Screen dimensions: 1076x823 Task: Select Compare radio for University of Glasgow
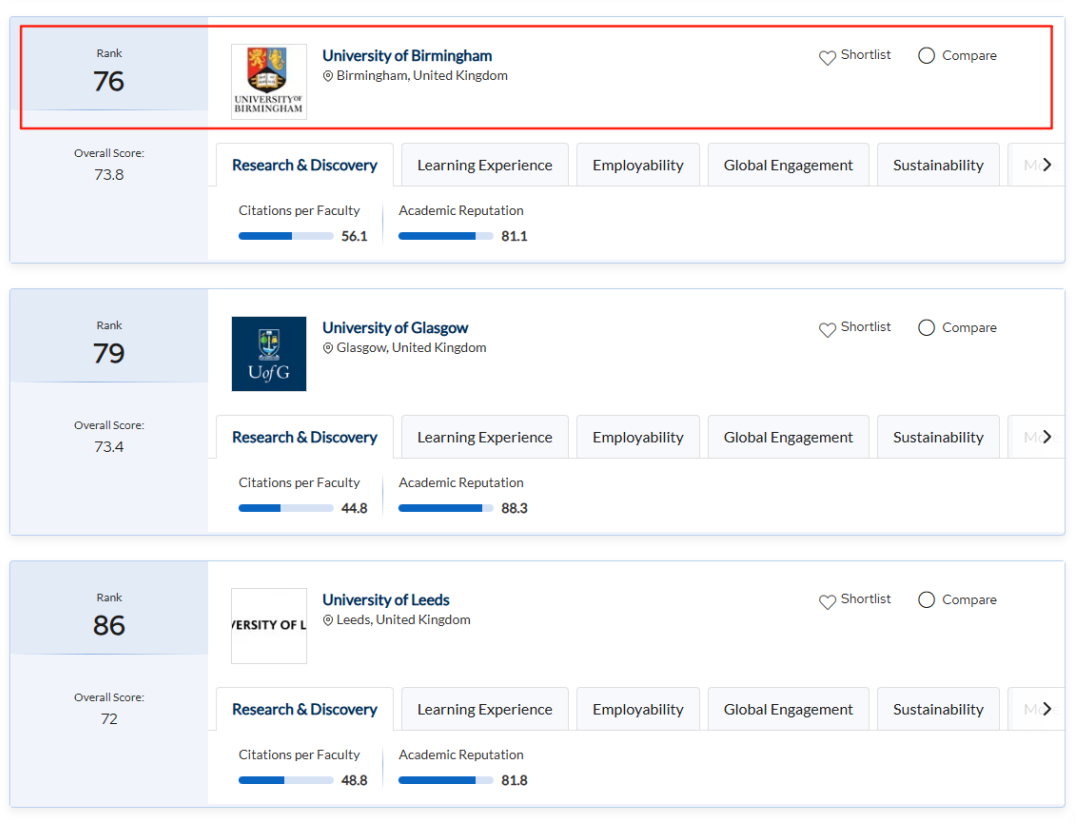926,327
